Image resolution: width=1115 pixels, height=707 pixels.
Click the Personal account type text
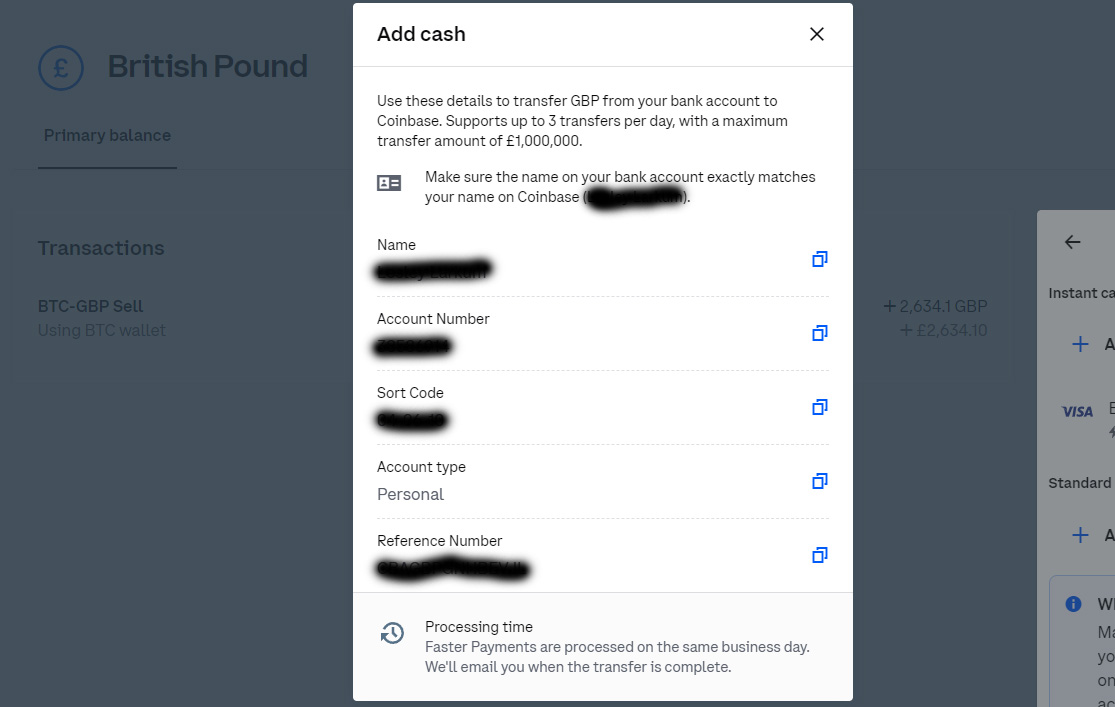point(410,494)
